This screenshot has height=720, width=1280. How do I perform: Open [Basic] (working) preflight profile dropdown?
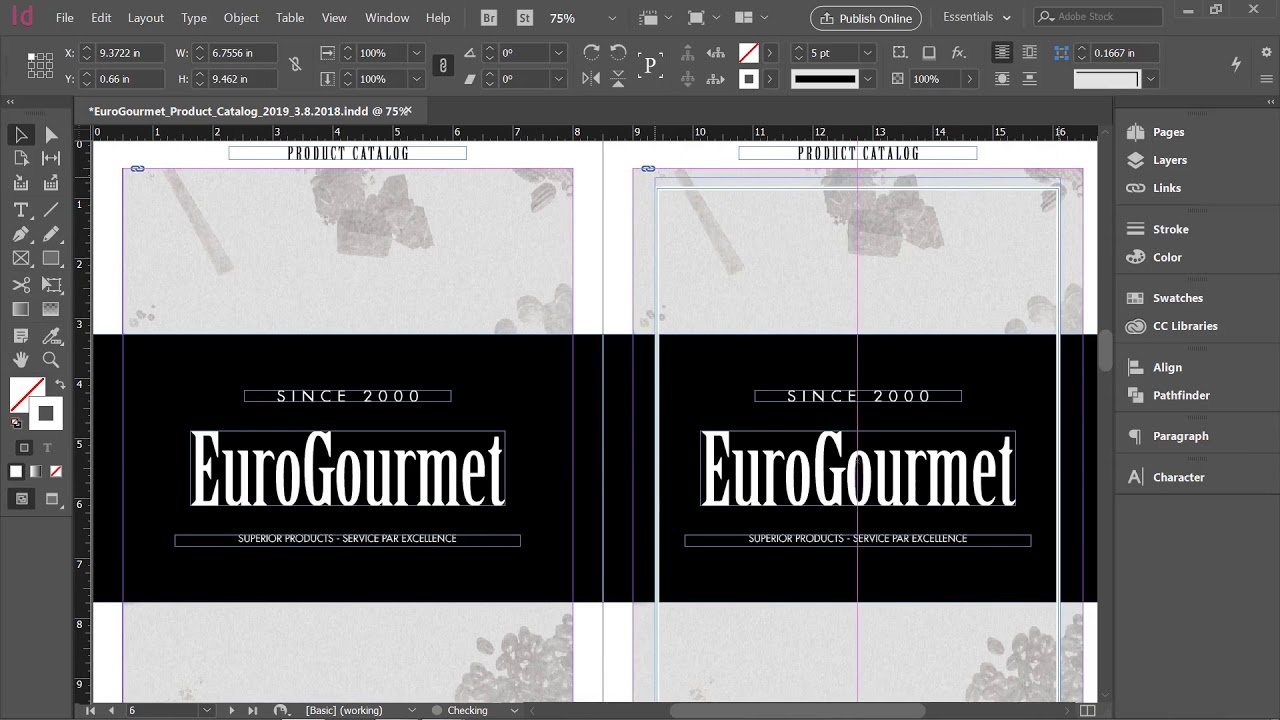pyautogui.click(x=411, y=710)
